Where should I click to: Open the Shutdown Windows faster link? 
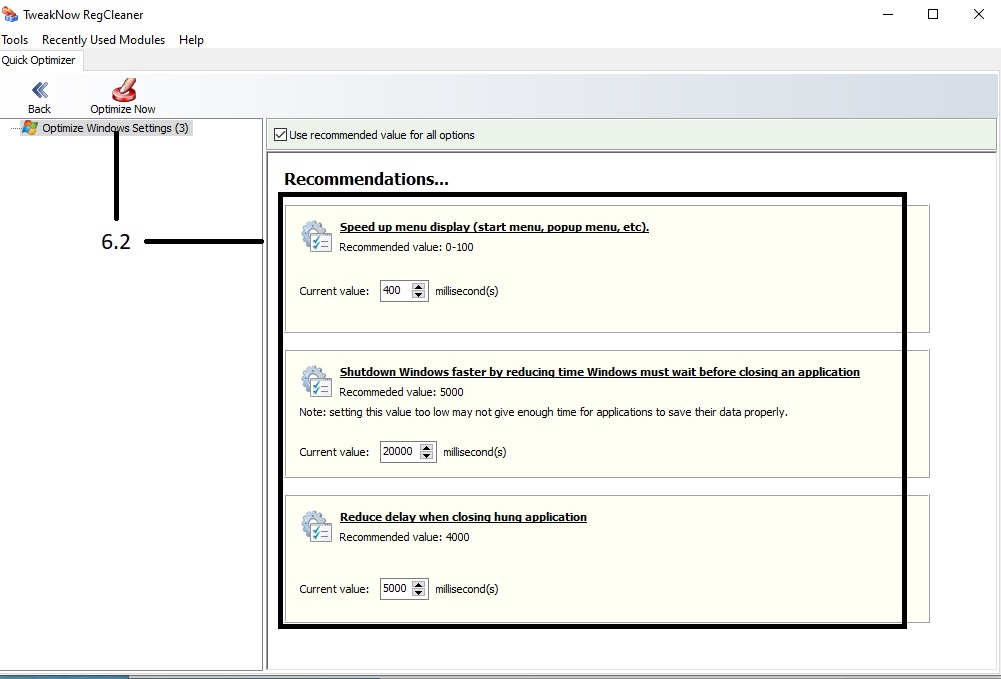point(599,371)
